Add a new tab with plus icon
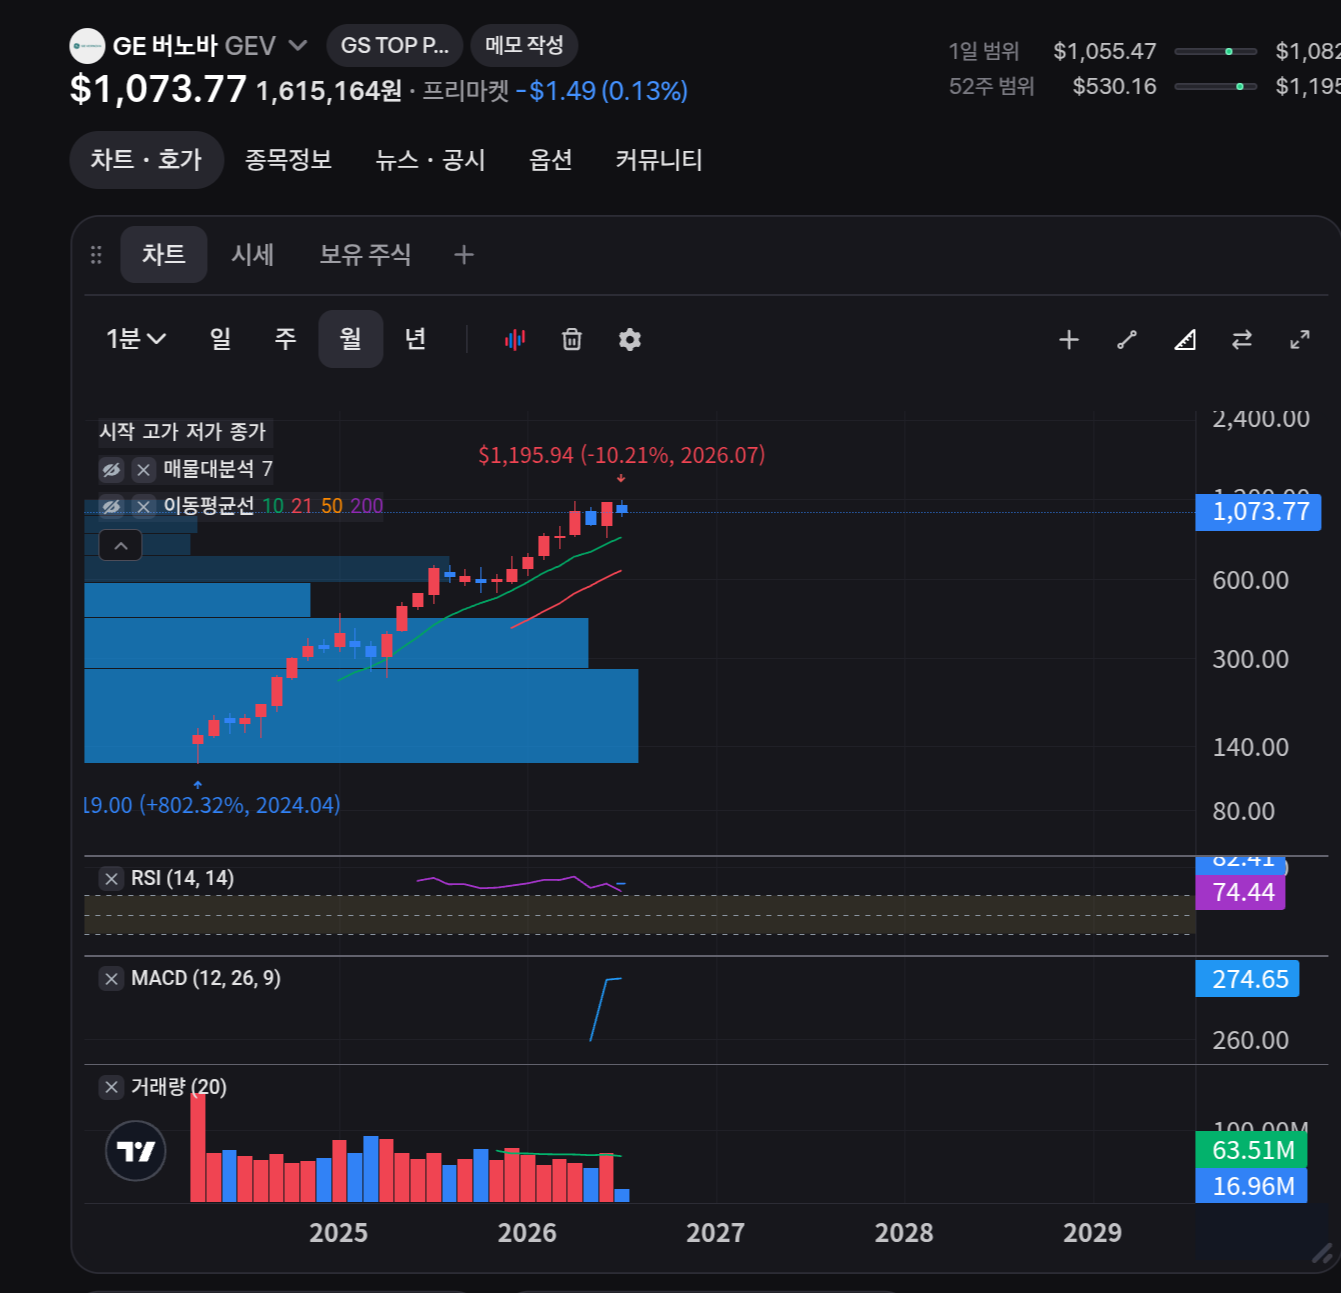The height and width of the screenshot is (1293, 1341). tap(464, 255)
